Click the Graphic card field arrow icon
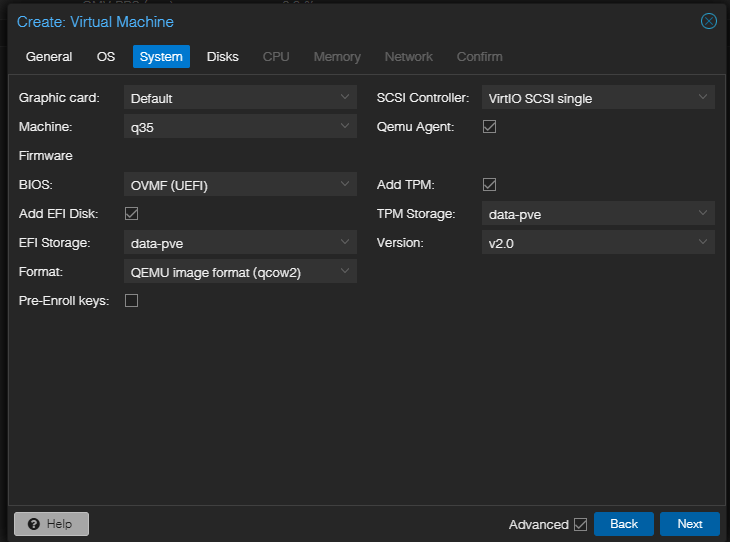This screenshot has width=730, height=542. point(345,97)
